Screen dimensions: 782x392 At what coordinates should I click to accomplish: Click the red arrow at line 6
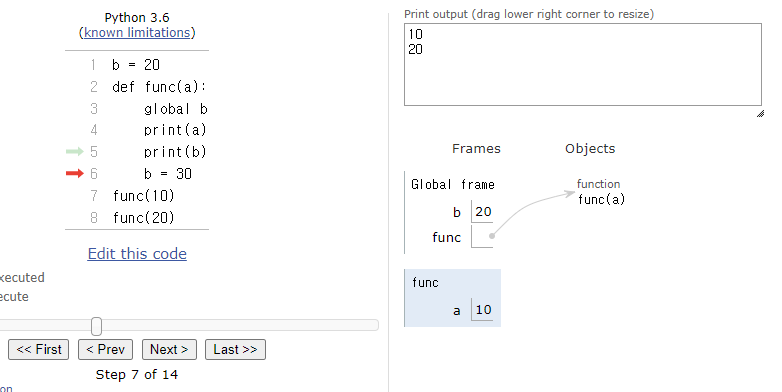[75, 174]
